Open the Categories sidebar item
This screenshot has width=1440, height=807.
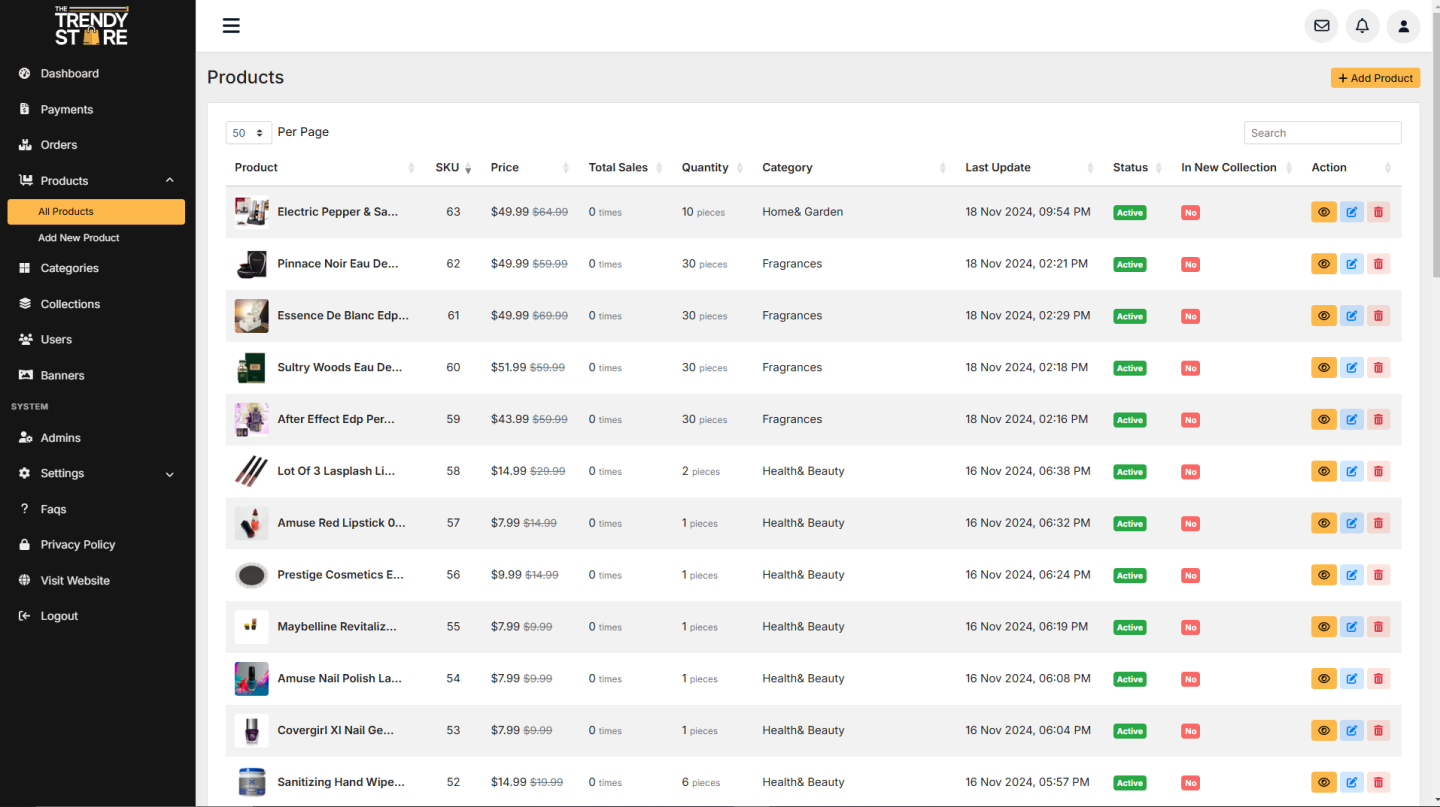point(69,268)
